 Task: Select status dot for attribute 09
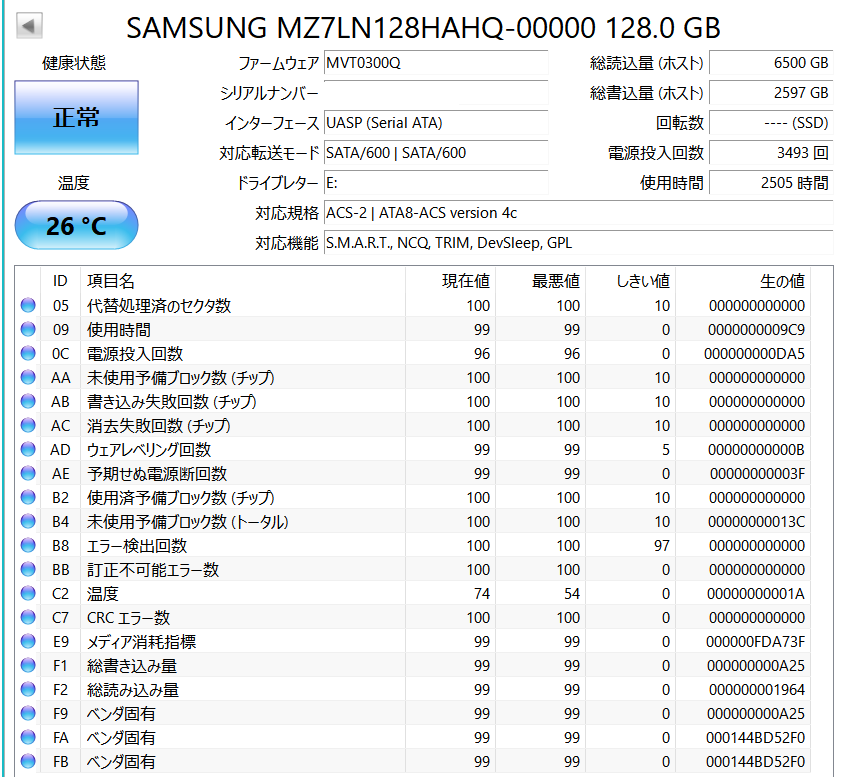[28, 329]
